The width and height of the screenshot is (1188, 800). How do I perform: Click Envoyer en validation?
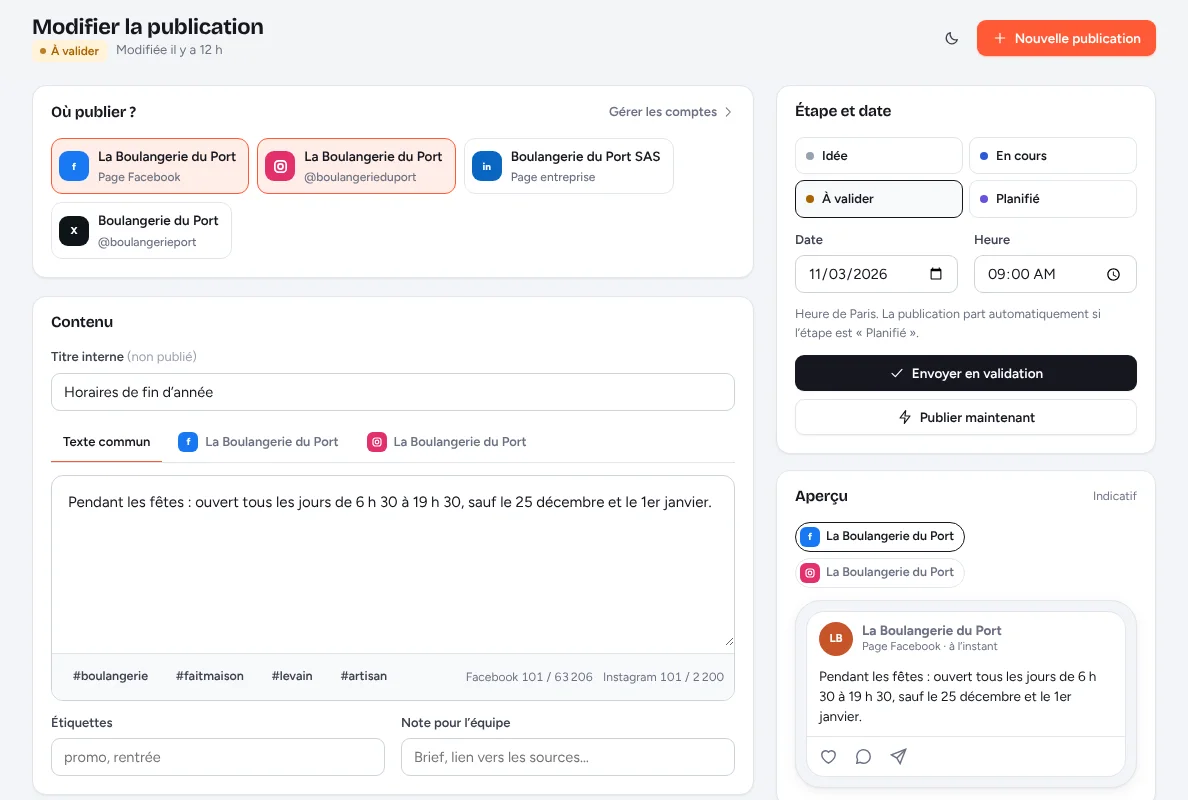(965, 373)
